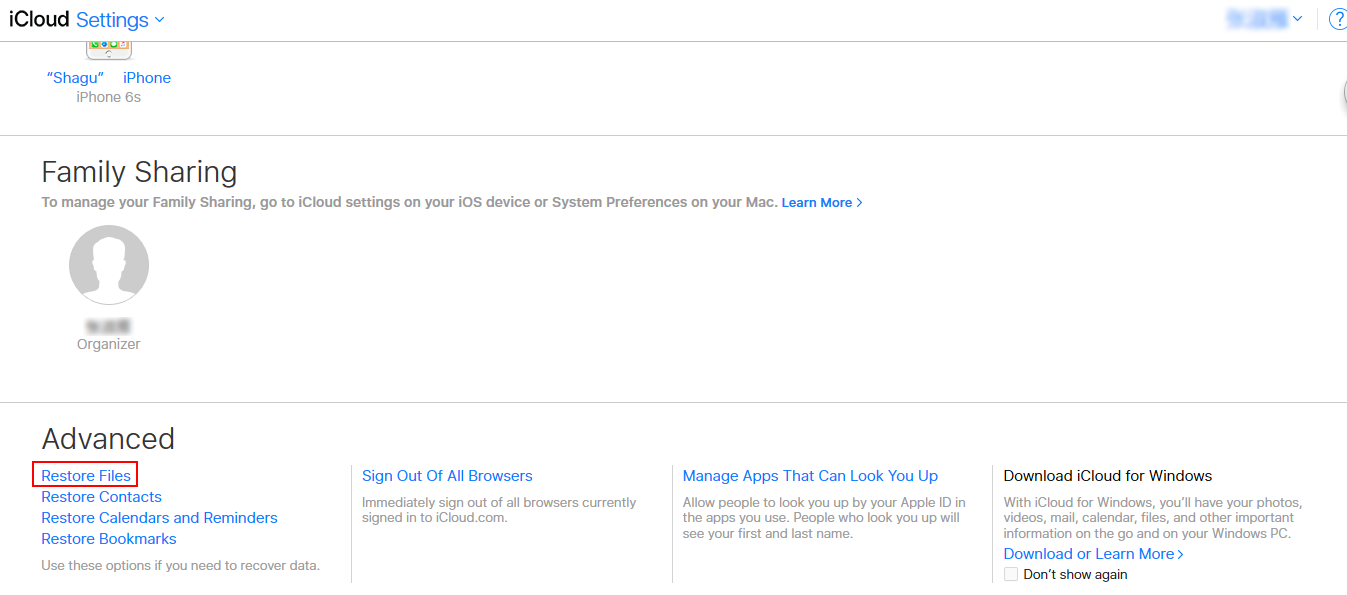Viewport: 1347px width, 595px height.
Task: Open Restore Calendars and Reminders
Action: (x=159, y=518)
